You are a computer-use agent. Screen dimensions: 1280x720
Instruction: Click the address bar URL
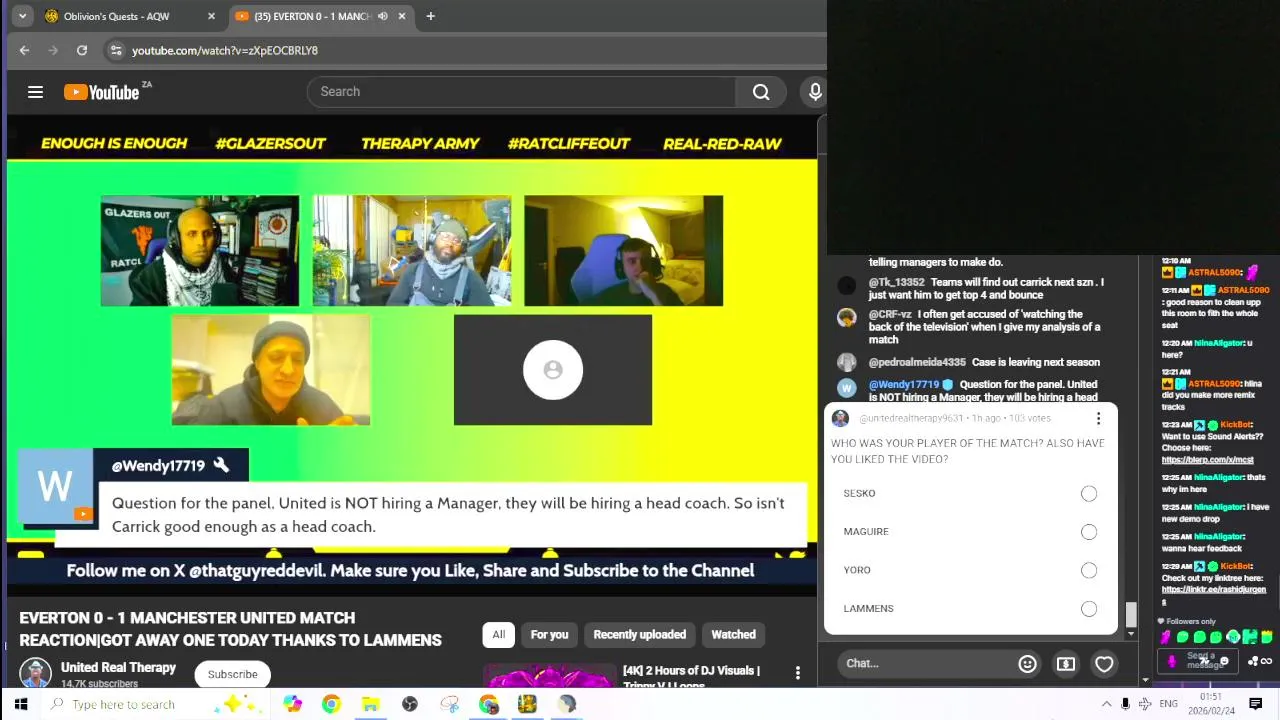pyautogui.click(x=224, y=50)
